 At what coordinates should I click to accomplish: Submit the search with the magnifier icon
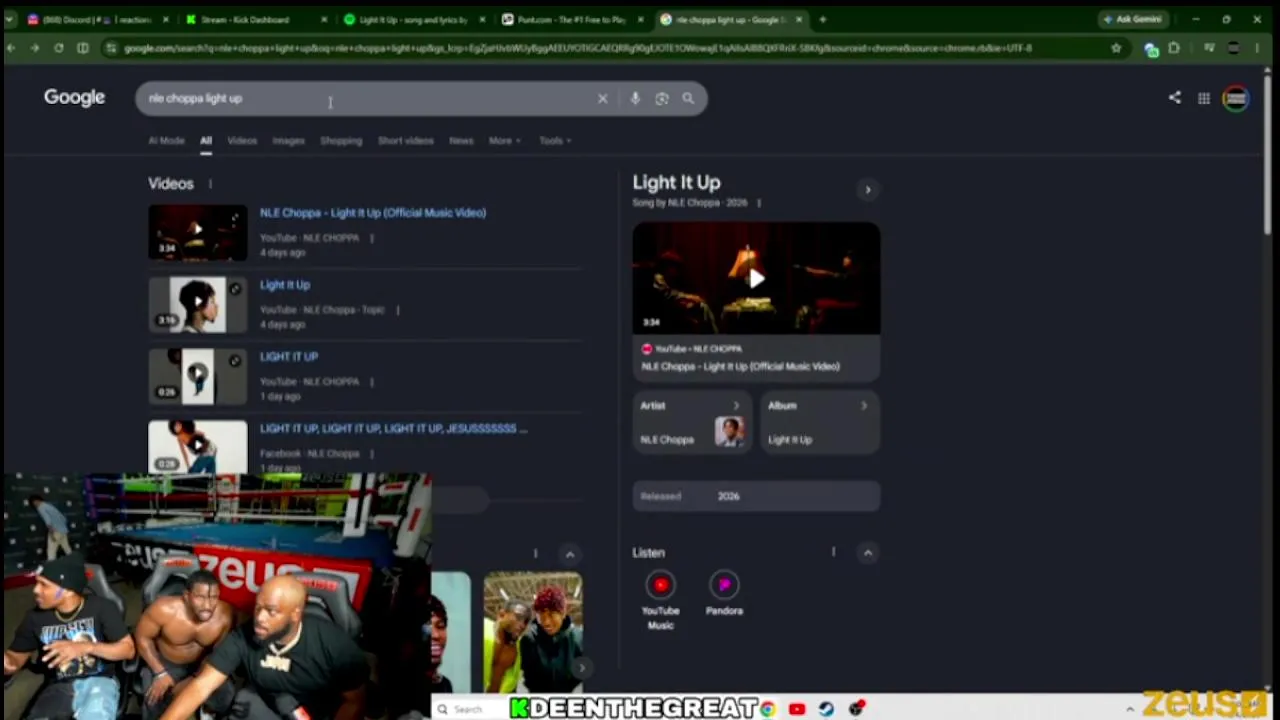pos(688,98)
